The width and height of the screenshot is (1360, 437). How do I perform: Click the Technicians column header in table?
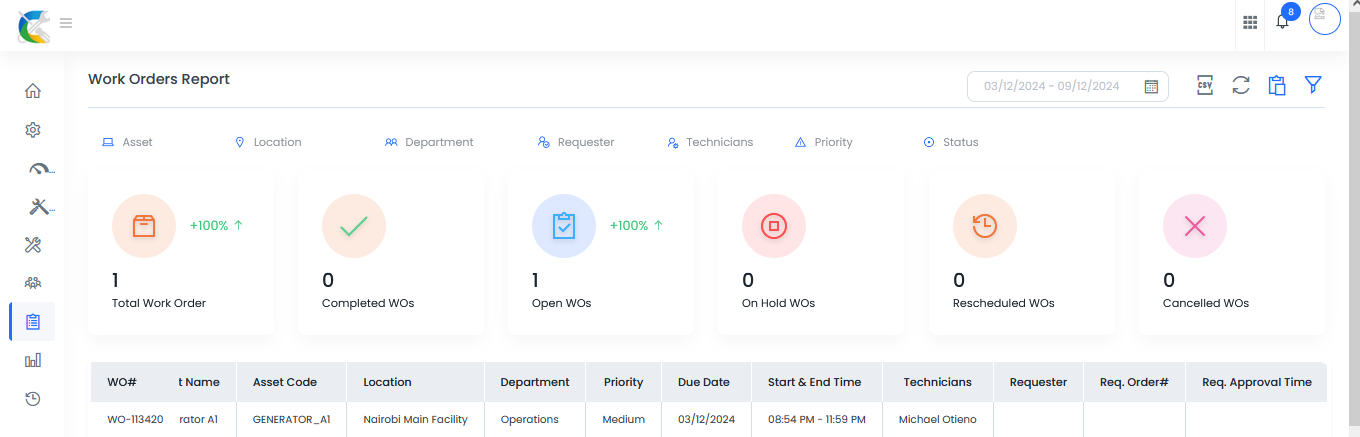click(x=938, y=382)
